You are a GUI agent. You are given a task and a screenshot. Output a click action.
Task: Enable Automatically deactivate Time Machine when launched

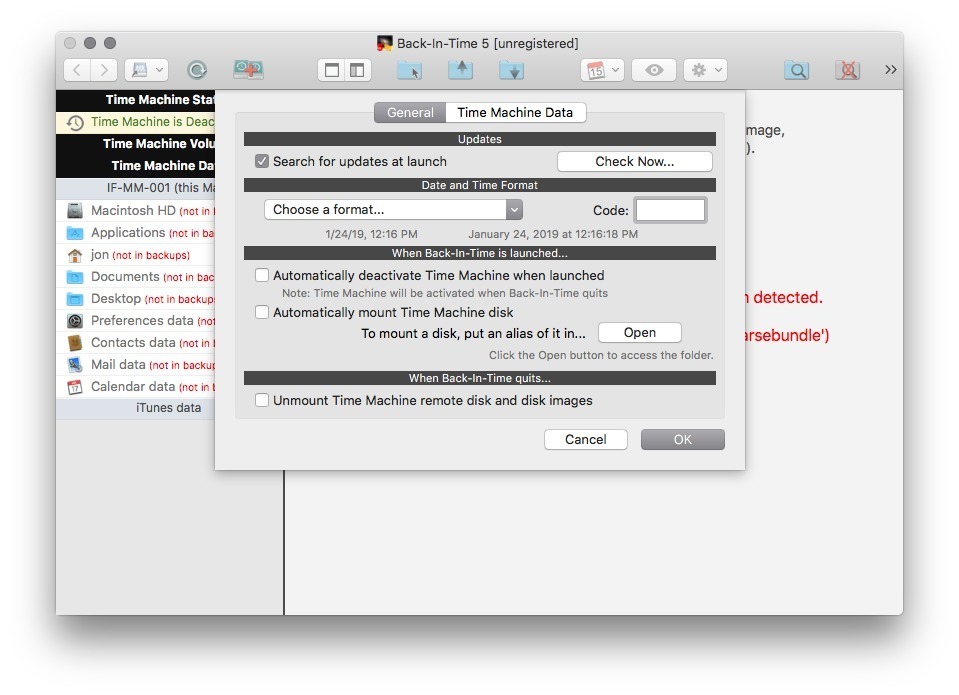(262, 275)
